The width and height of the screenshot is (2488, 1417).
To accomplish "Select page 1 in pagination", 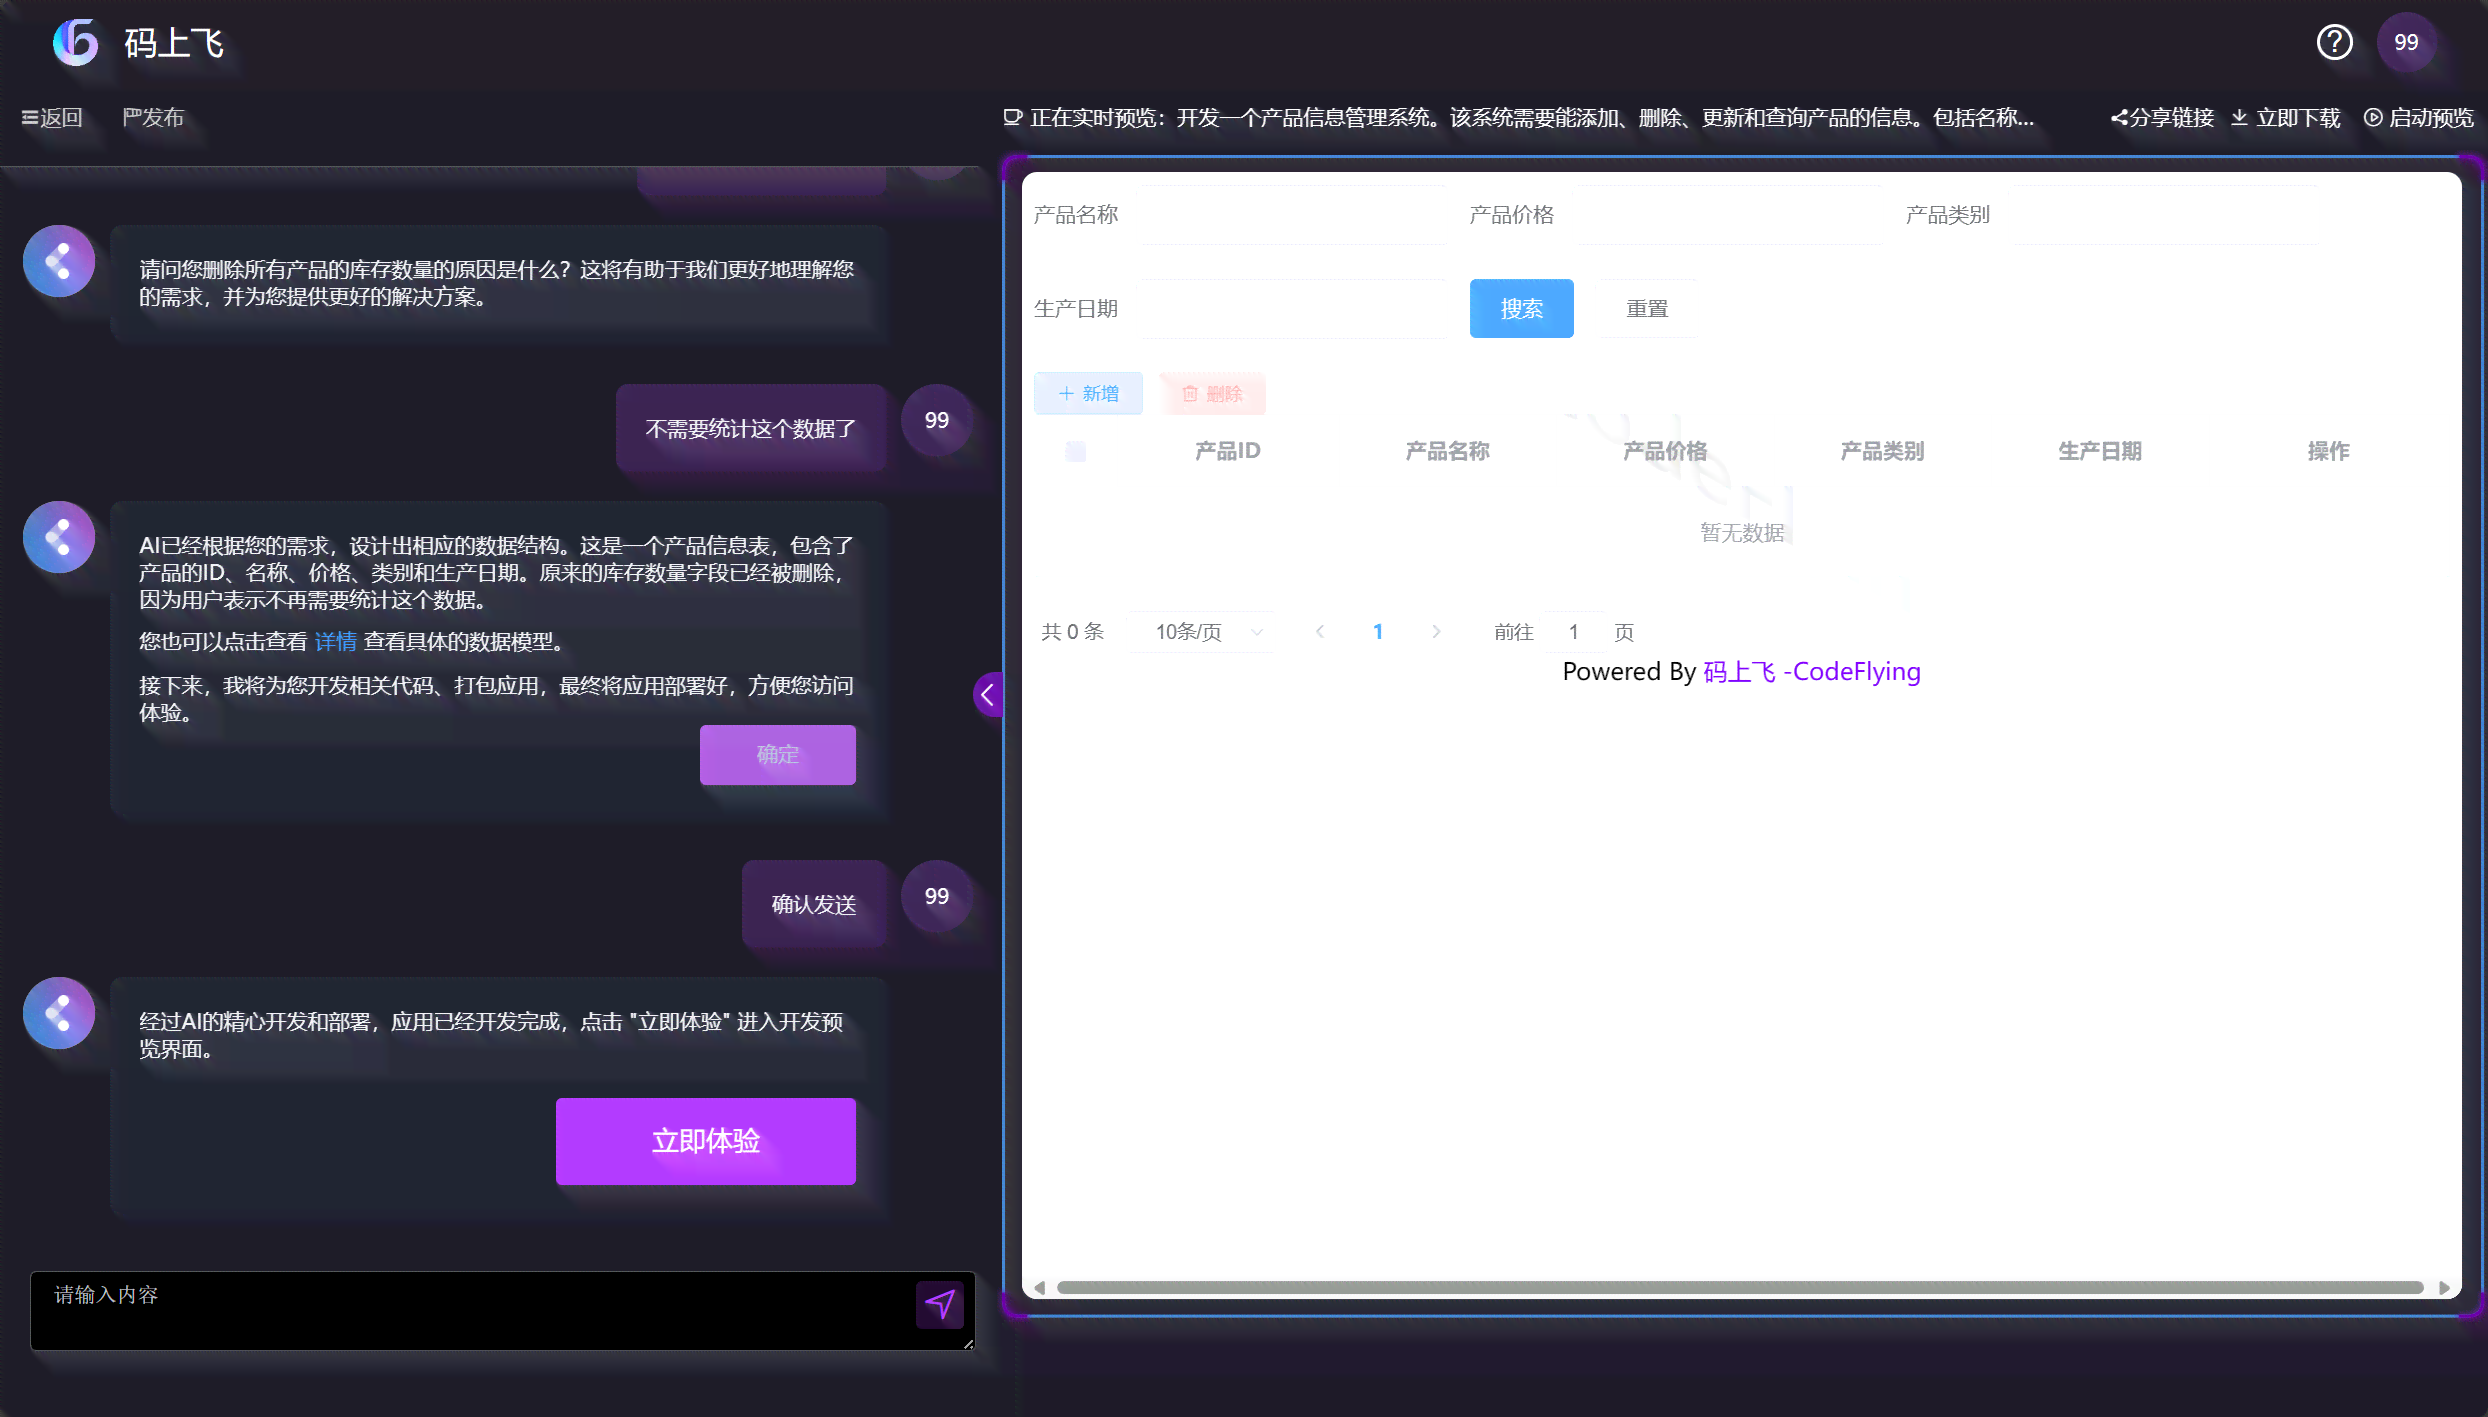I will click(1377, 631).
